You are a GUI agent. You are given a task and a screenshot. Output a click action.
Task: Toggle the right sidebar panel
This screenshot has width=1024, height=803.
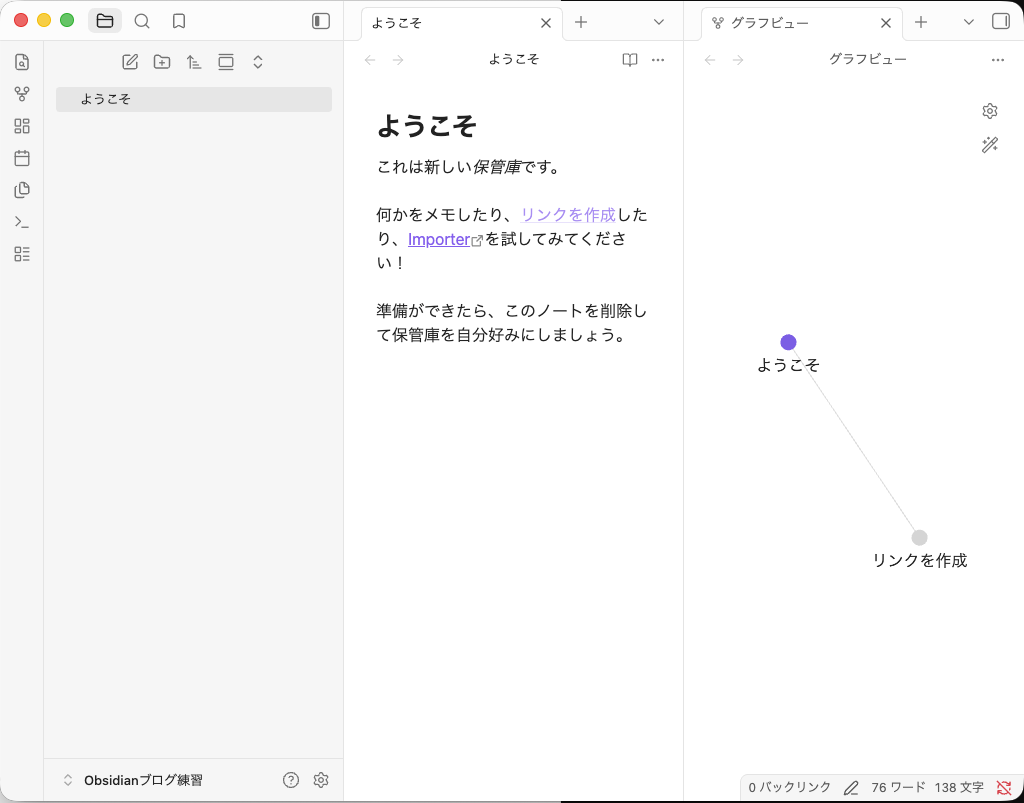[1000, 22]
